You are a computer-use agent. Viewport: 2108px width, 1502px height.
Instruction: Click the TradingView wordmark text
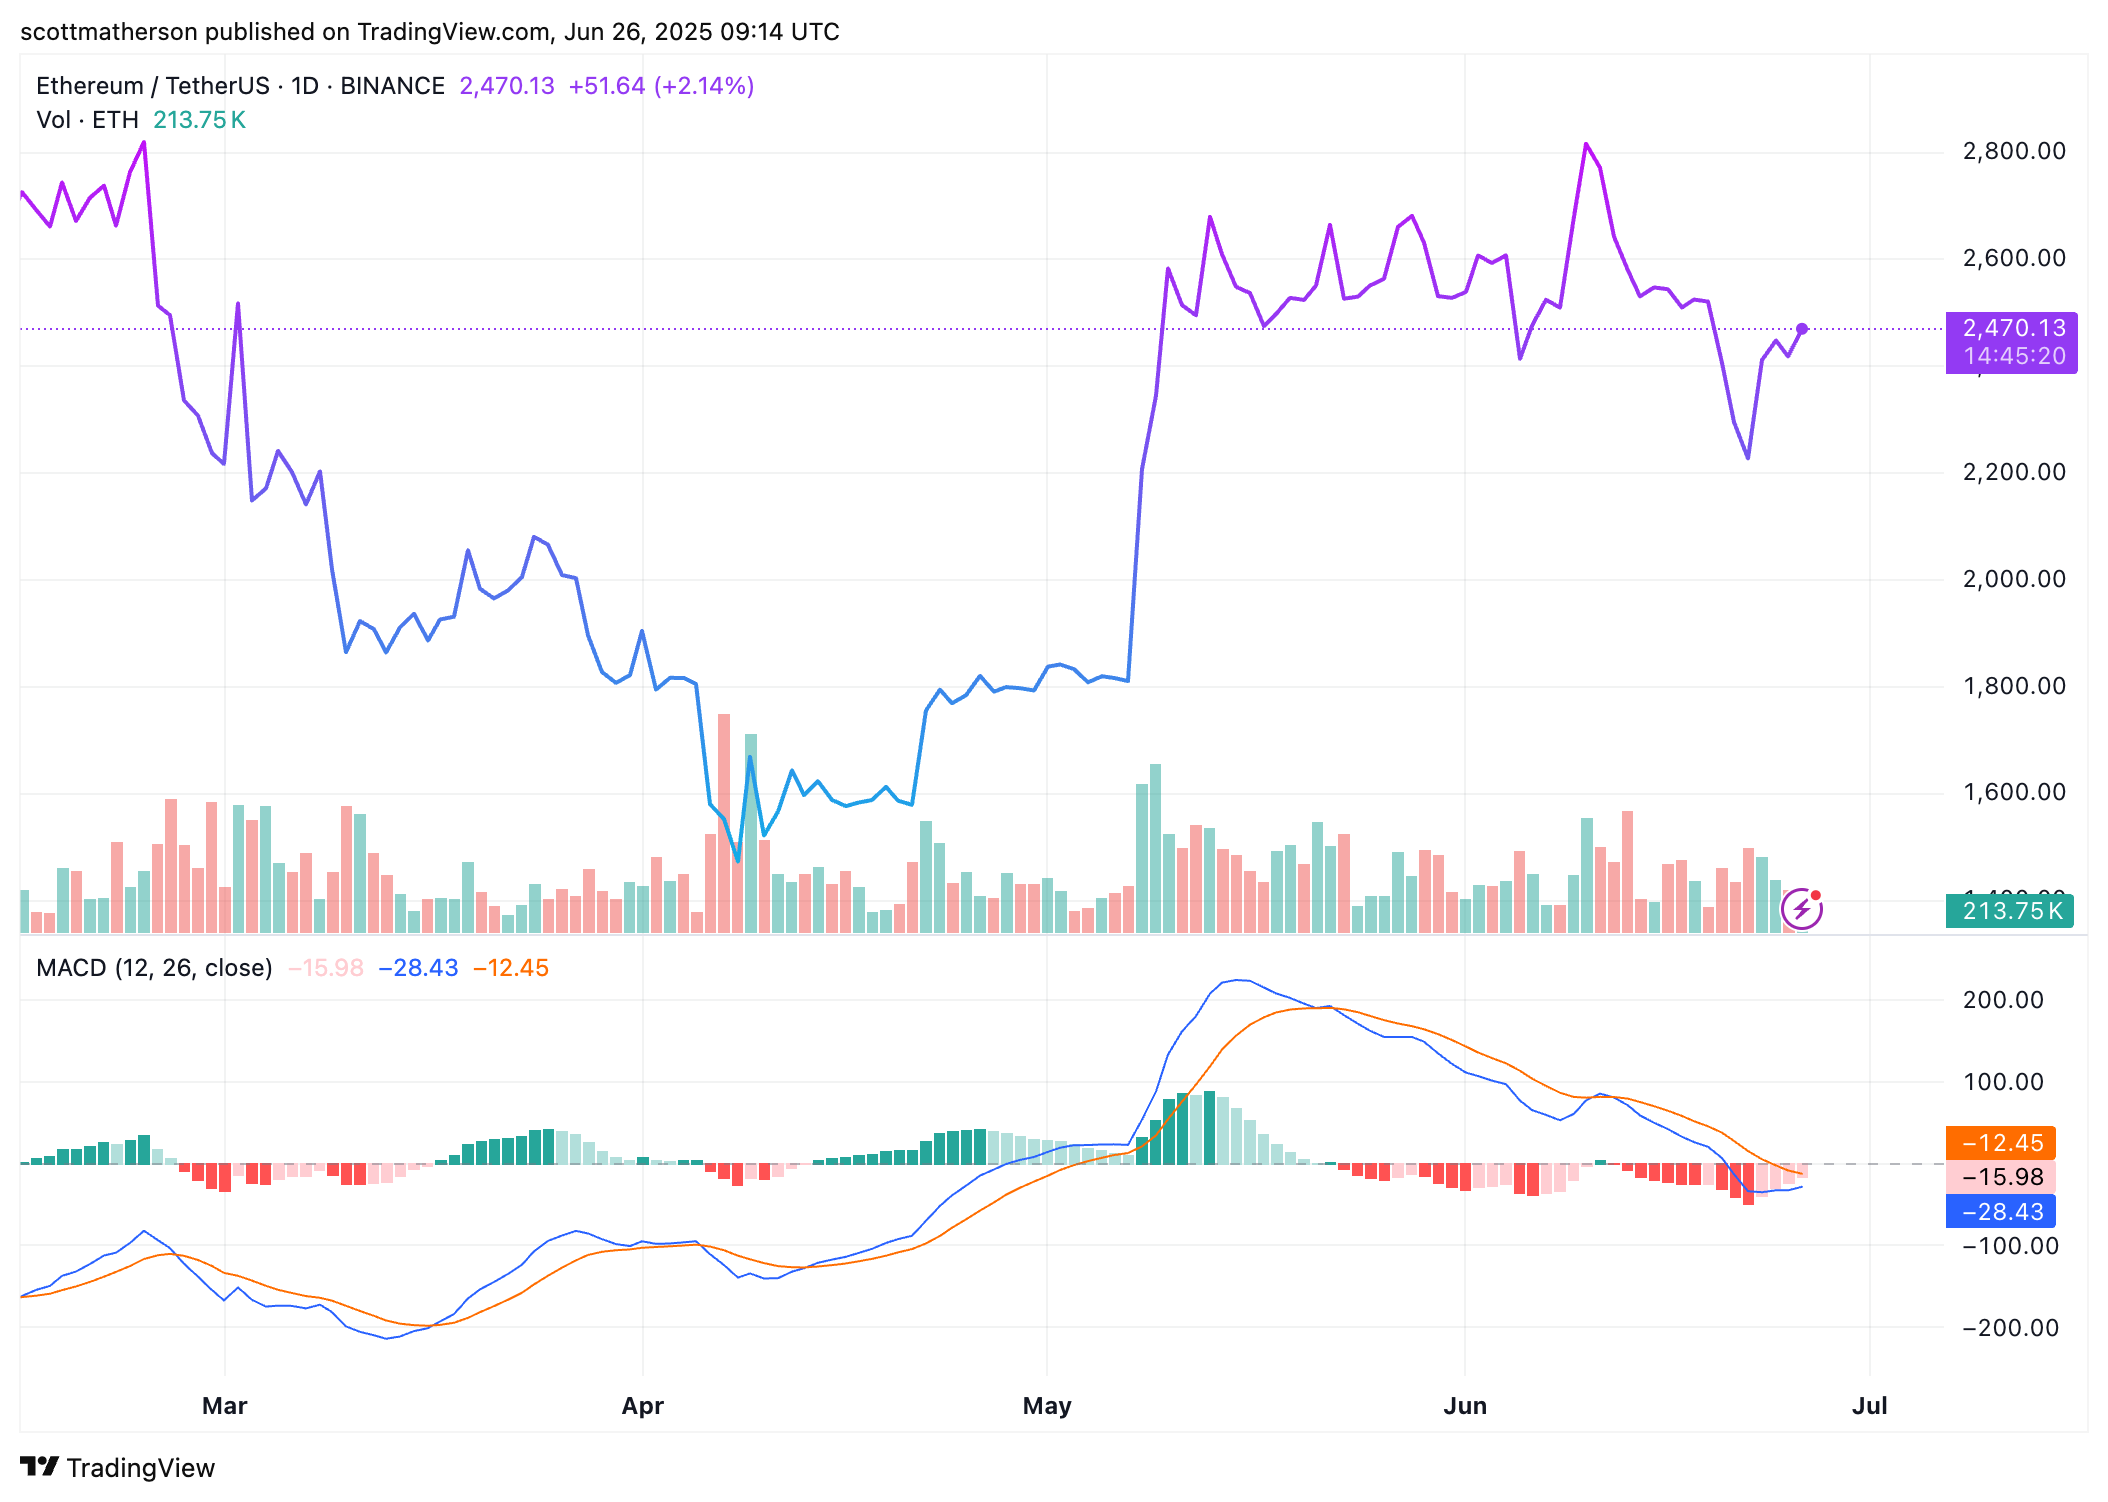tap(141, 1468)
